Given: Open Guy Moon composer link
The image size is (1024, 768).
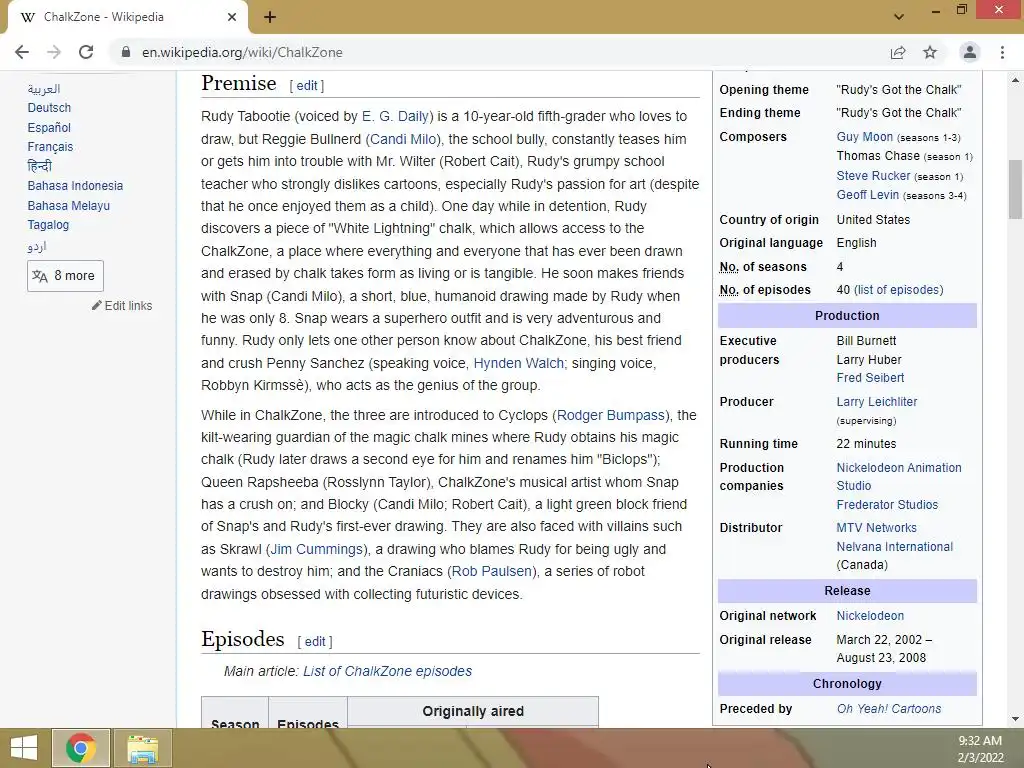Looking at the screenshot, I should pyautogui.click(x=865, y=136).
